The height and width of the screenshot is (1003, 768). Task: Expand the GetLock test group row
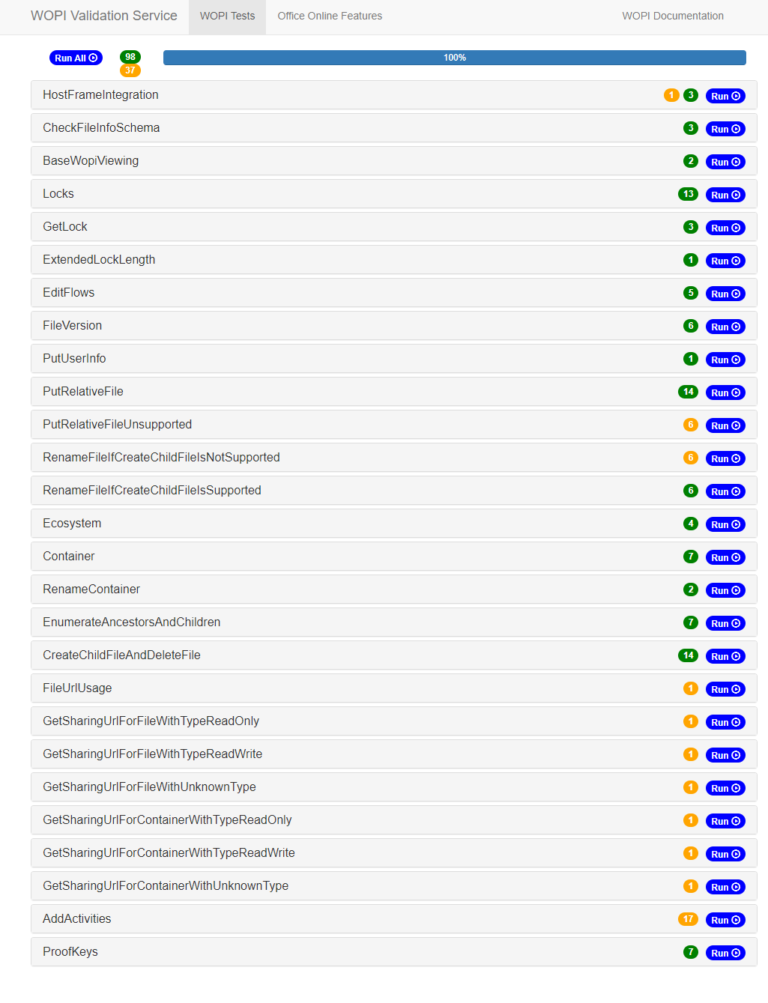coord(300,227)
